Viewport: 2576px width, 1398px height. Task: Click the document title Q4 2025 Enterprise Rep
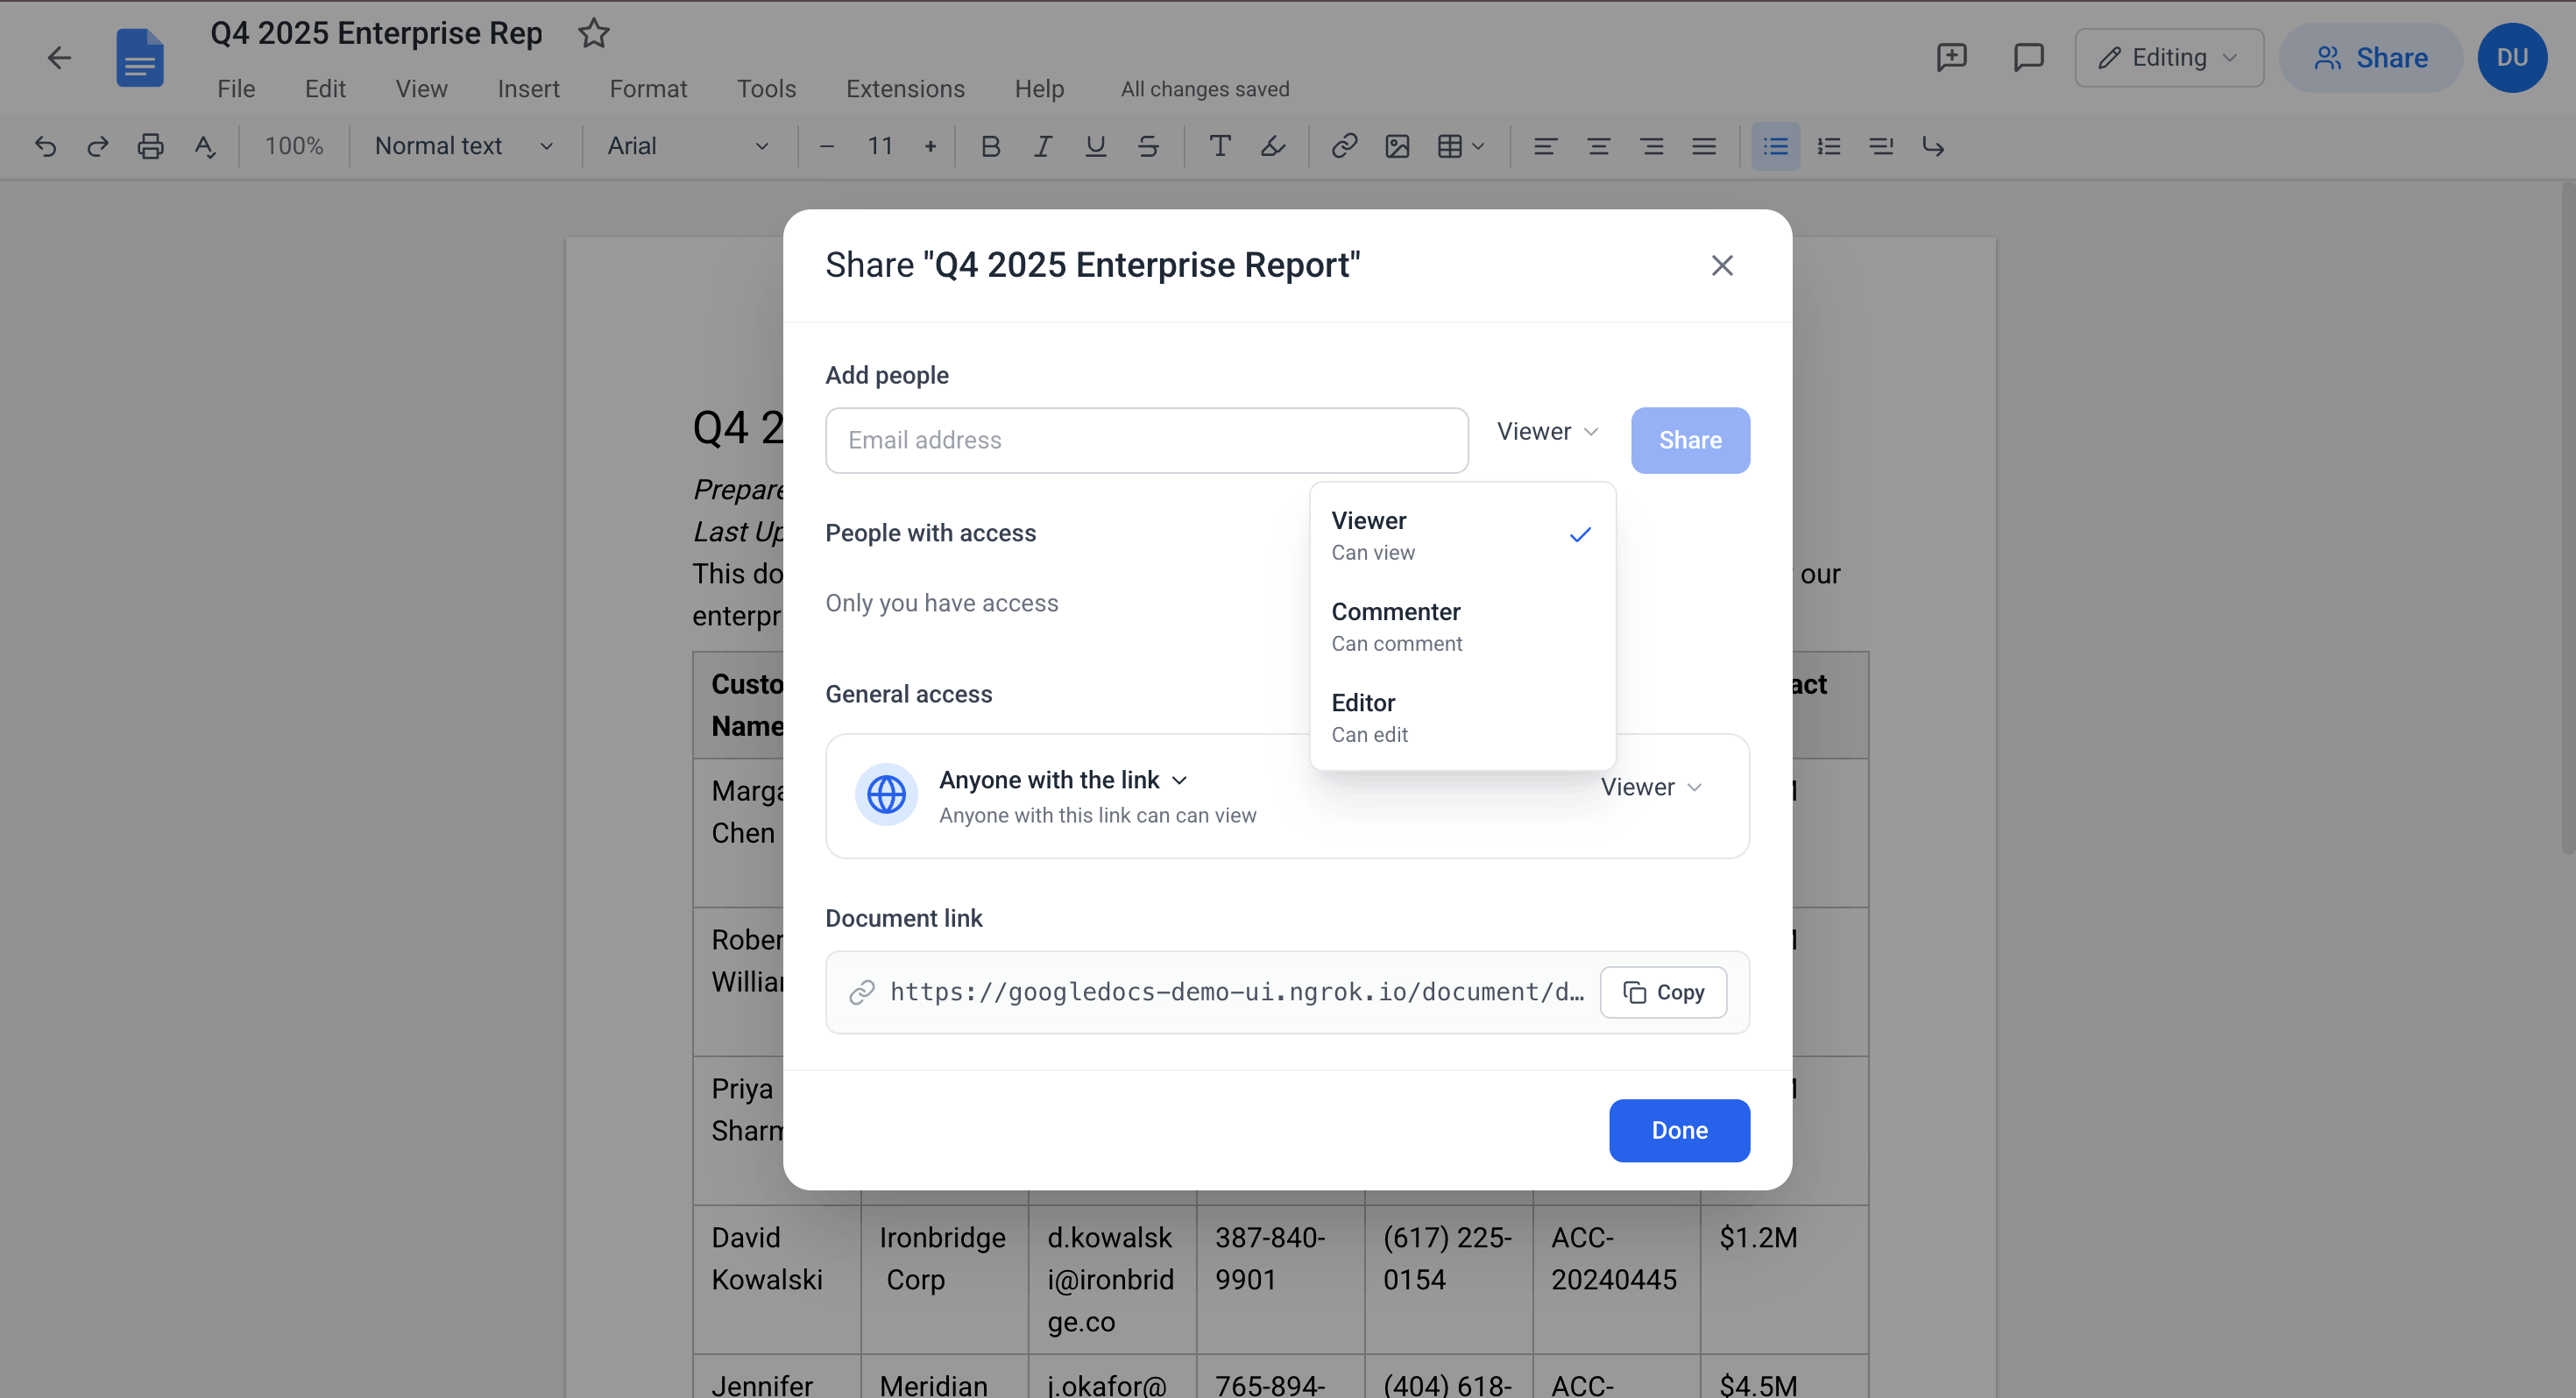(x=376, y=33)
